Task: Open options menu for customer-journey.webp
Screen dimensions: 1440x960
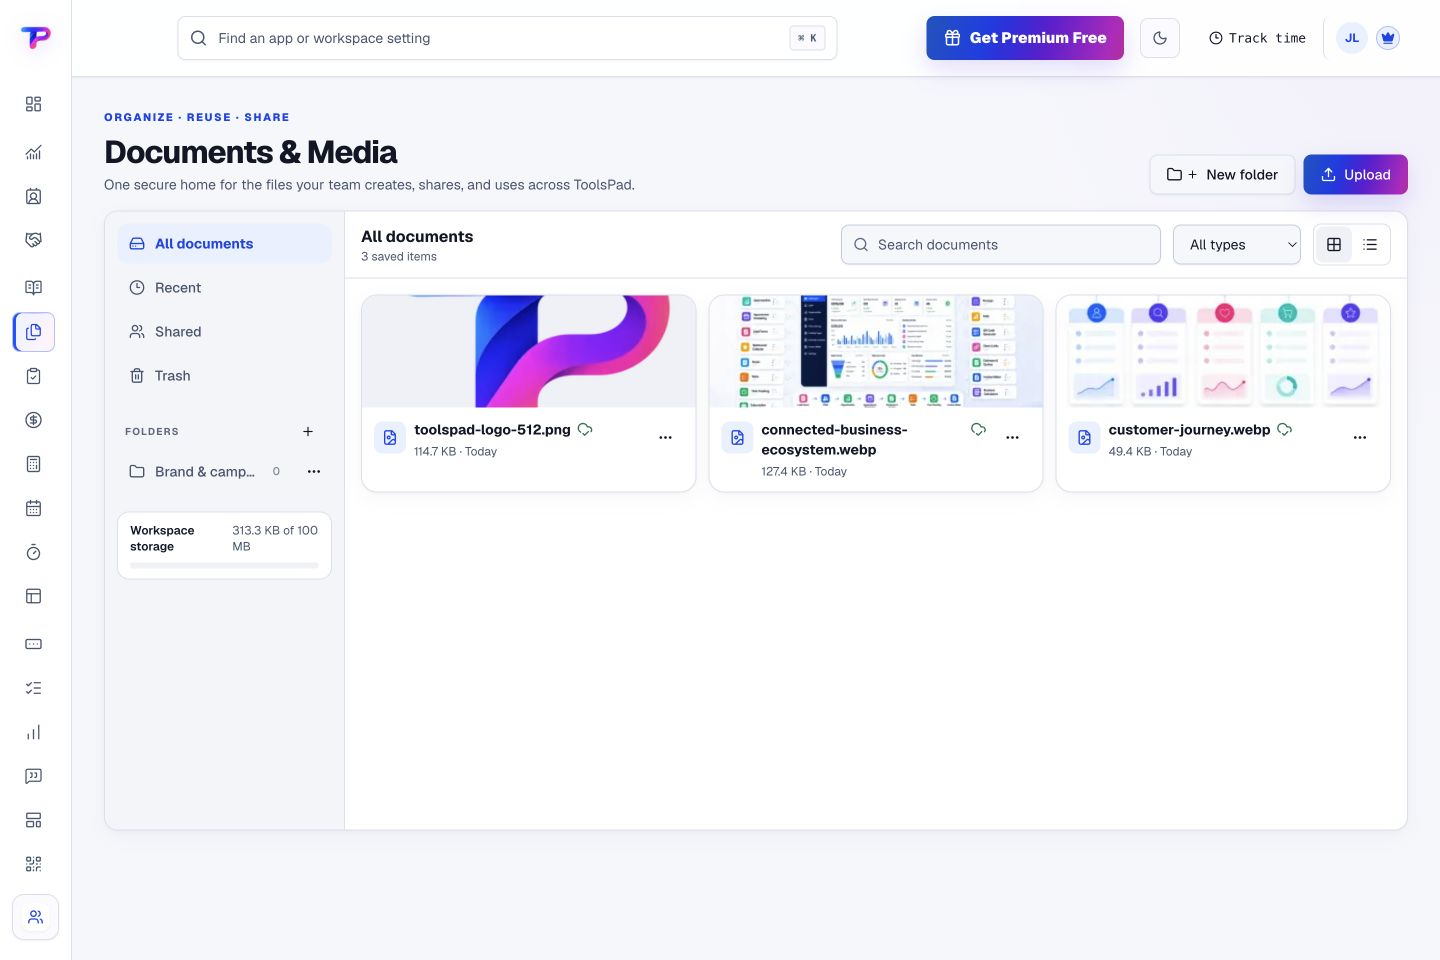Action: [x=1359, y=438]
